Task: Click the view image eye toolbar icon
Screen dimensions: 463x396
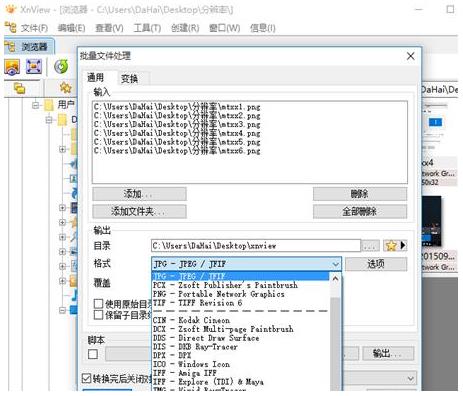Action: pos(12,66)
